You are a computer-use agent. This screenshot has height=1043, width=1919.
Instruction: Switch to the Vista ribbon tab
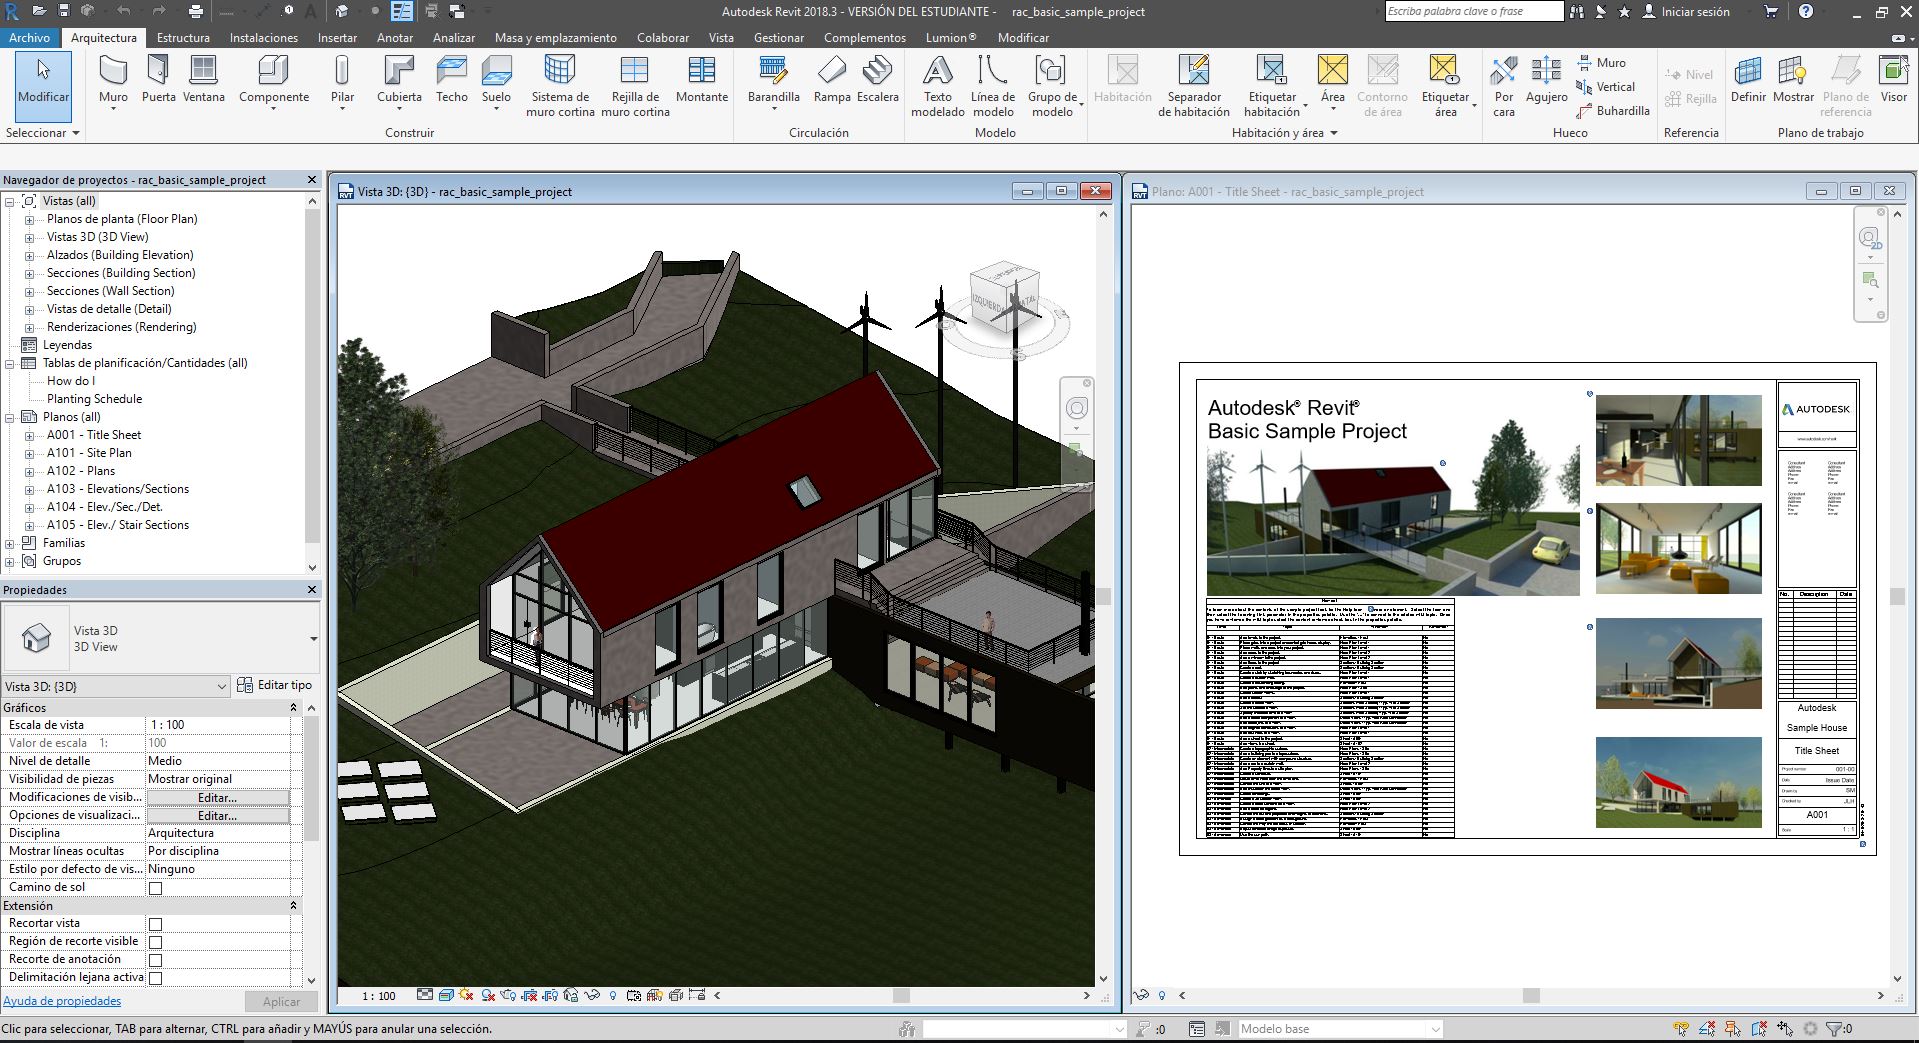click(721, 38)
